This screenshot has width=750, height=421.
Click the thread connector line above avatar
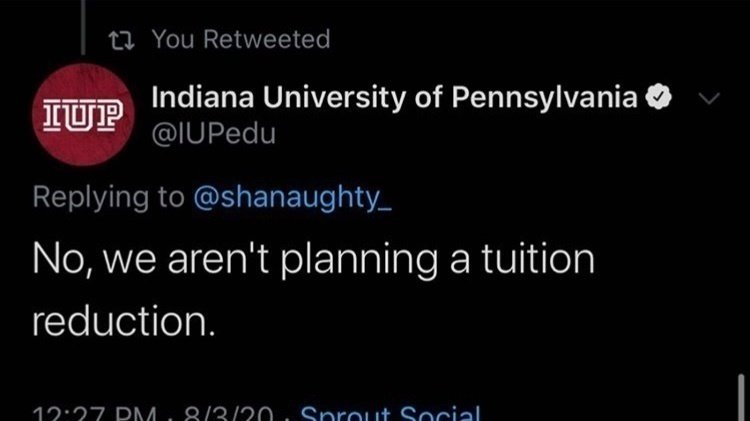click(x=83, y=27)
